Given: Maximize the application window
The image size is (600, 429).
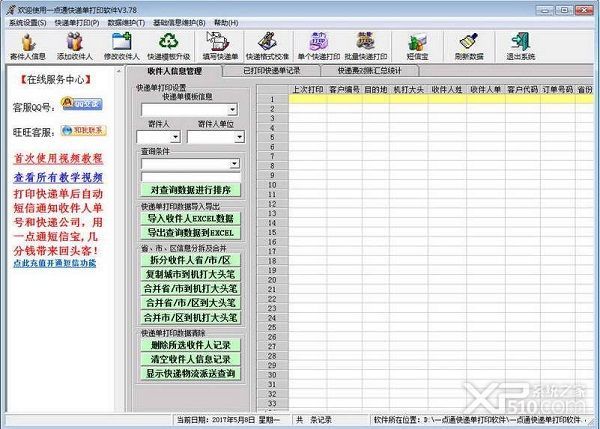Looking at the screenshot, I should 564,10.
